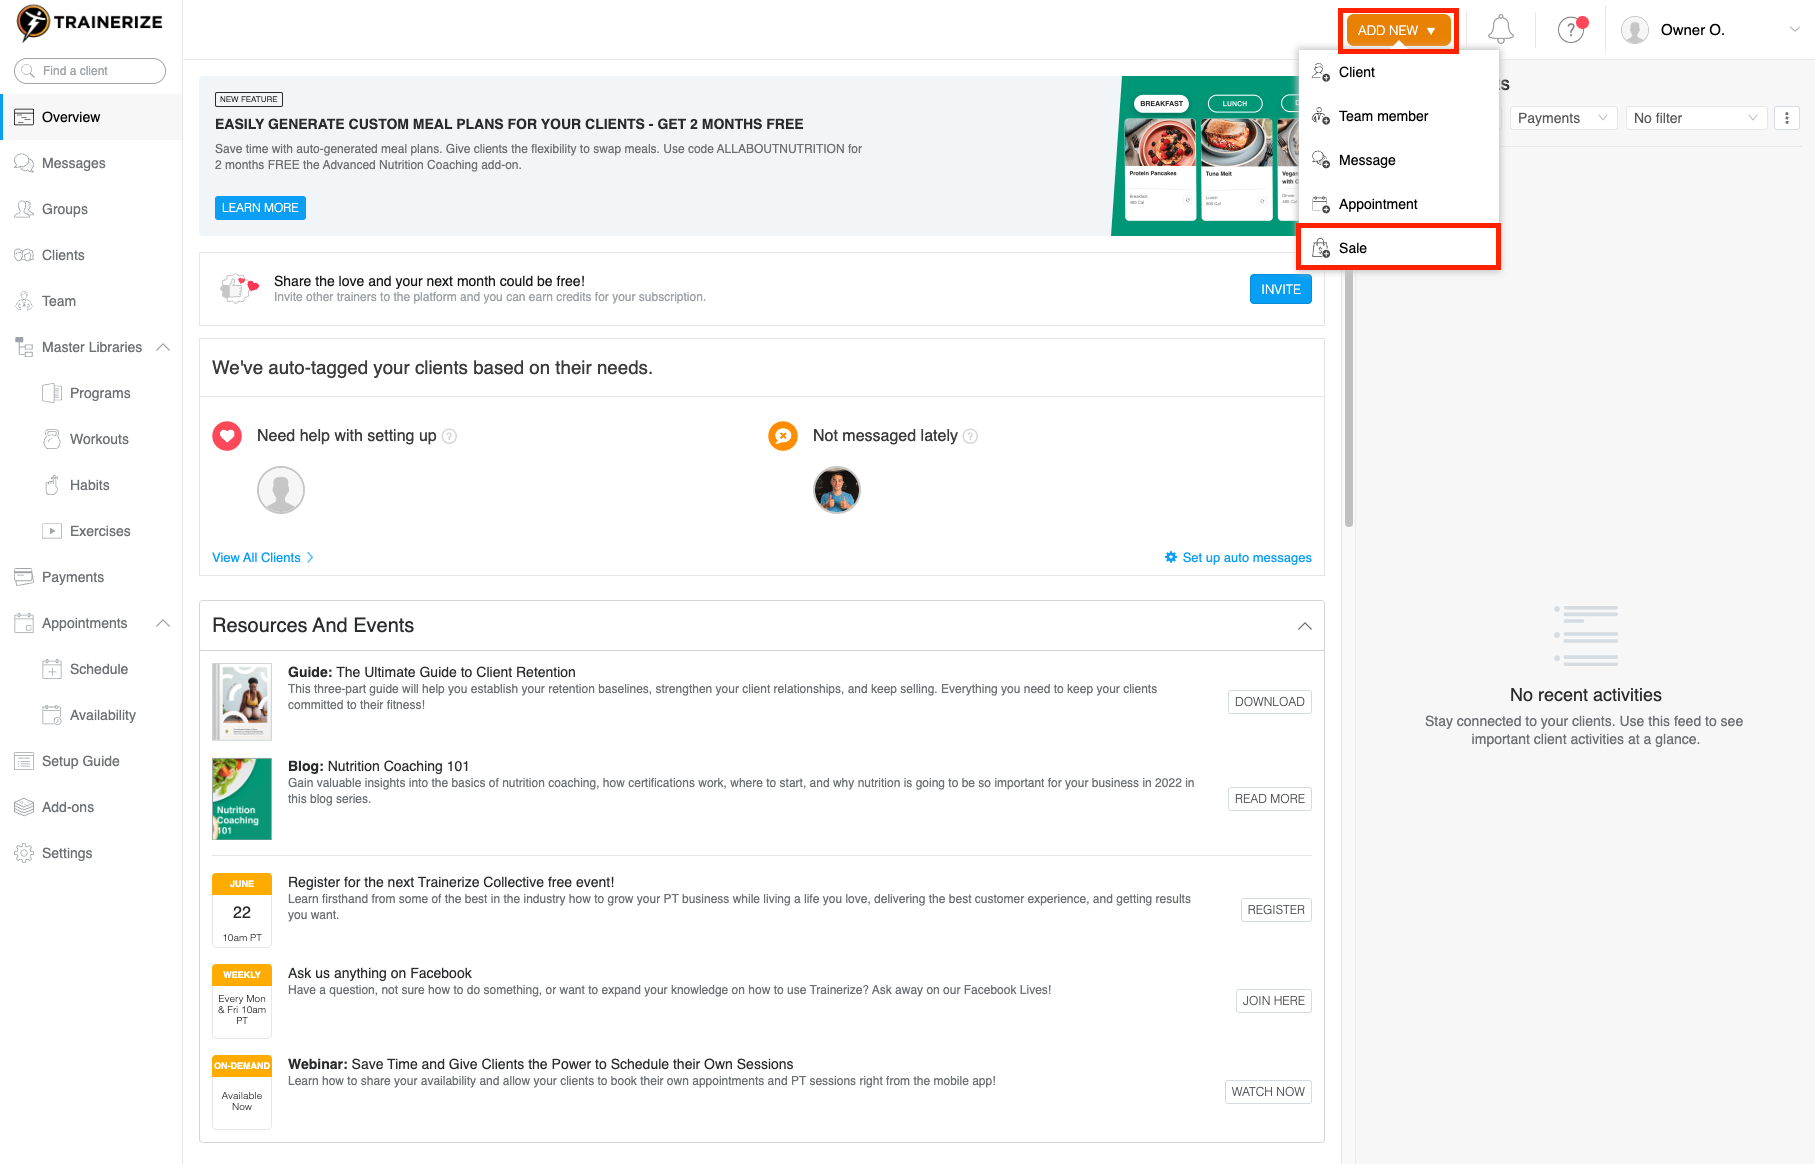This screenshot has height=1164, width=1815.
Task: Click the client photo under Not messaged lately
Action: click(837, 490)
